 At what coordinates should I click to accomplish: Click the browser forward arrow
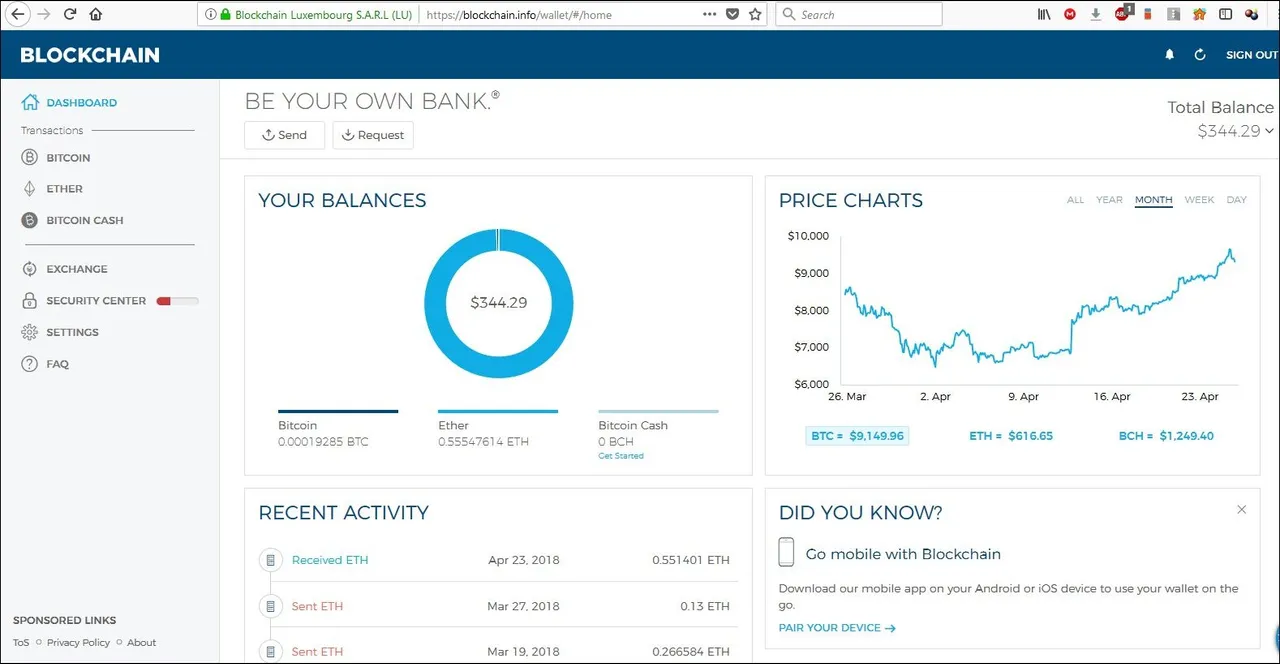43,15
